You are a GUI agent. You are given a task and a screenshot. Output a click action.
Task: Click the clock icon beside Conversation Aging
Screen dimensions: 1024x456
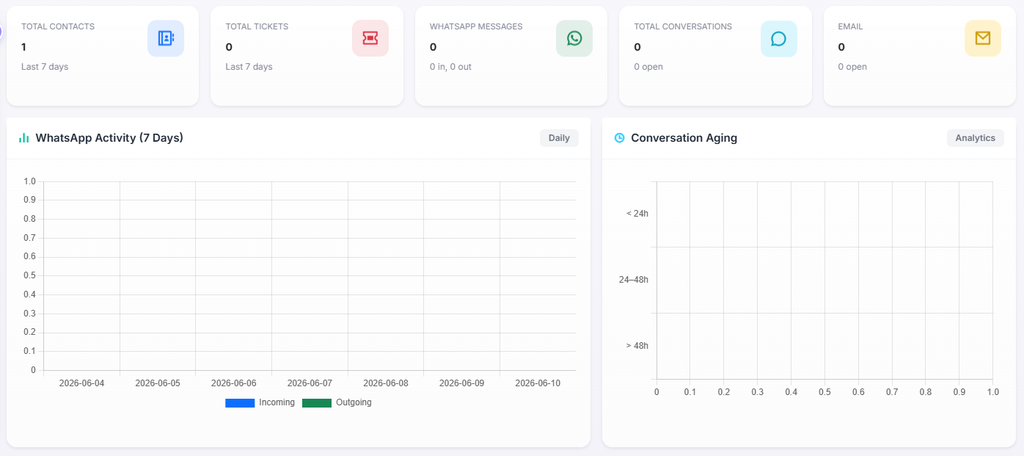click(620, 138)
